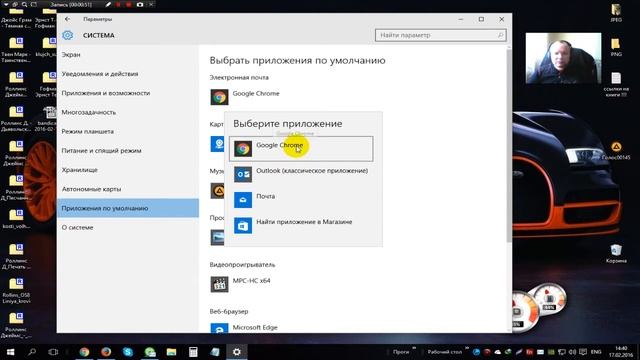This screenshot has width=640, height=360.
Task: Open Уведомления и действия section
Action: click(128, 73)
